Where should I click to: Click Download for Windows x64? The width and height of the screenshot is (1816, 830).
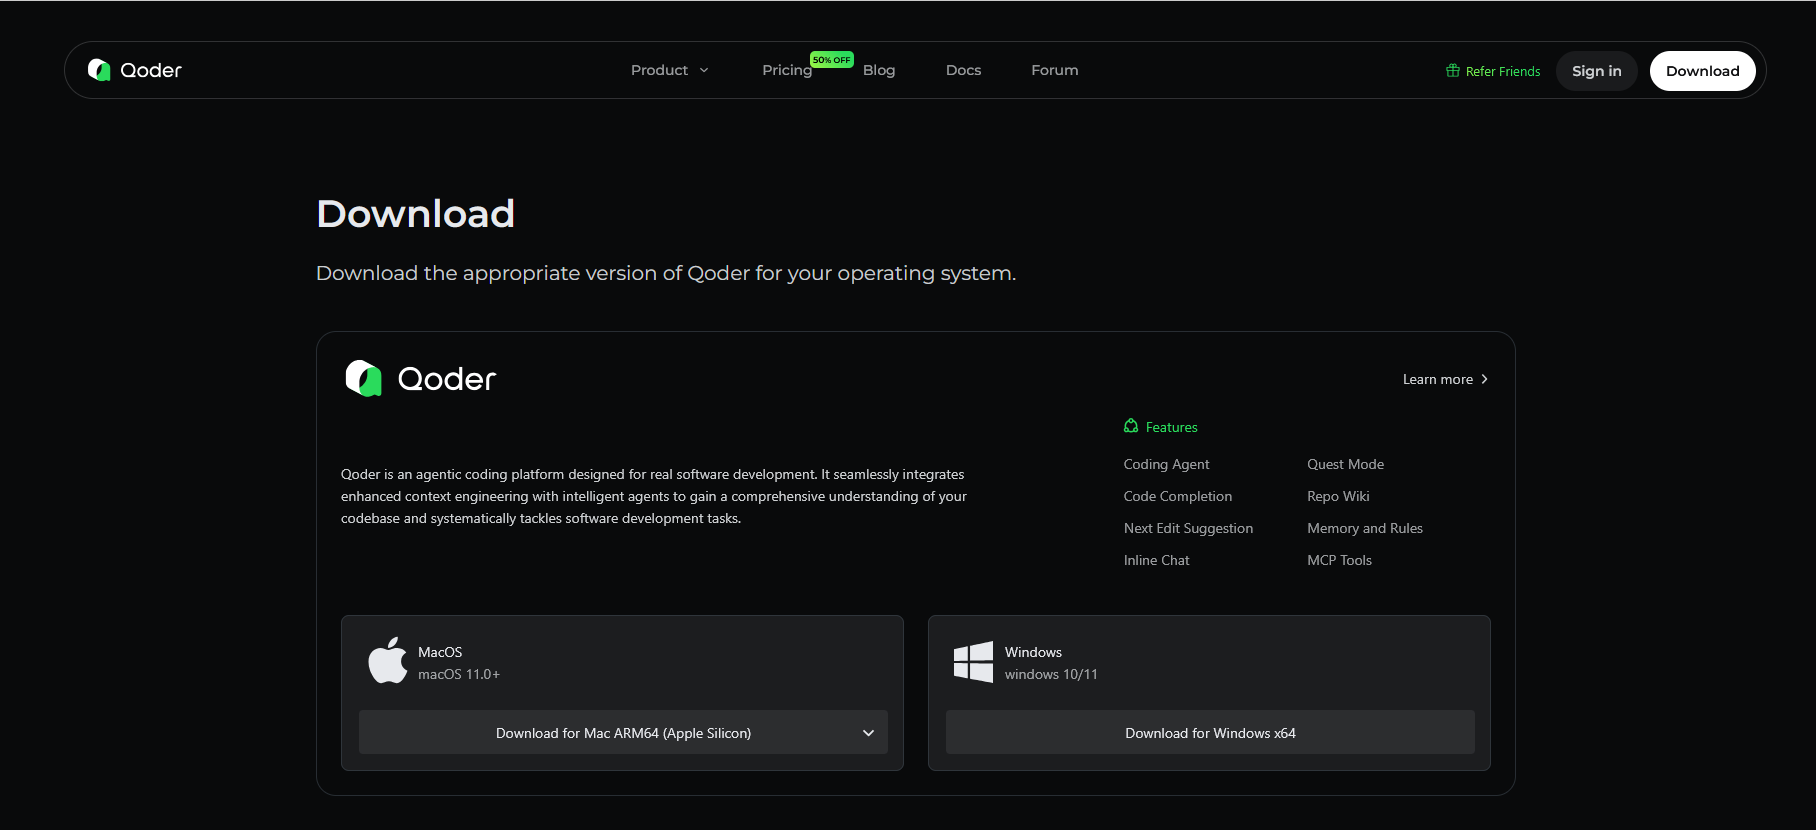[x=1210, y=733]
